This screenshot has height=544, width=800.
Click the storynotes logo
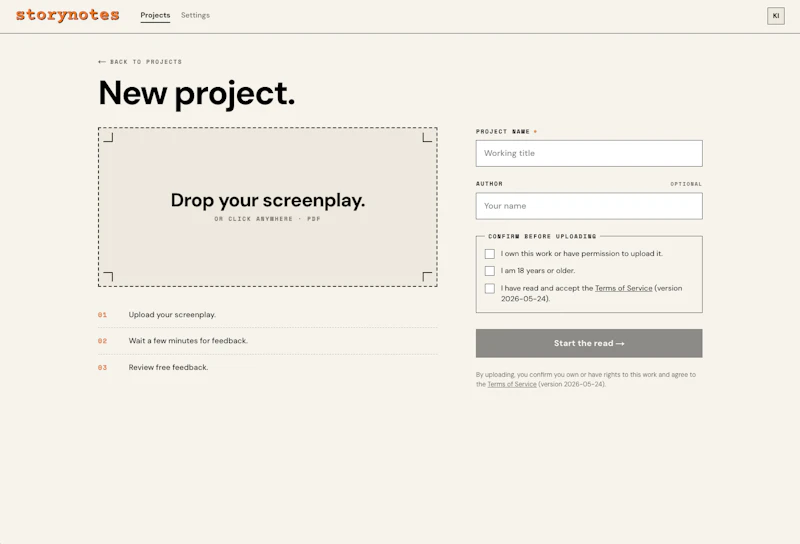coord(67,15)
